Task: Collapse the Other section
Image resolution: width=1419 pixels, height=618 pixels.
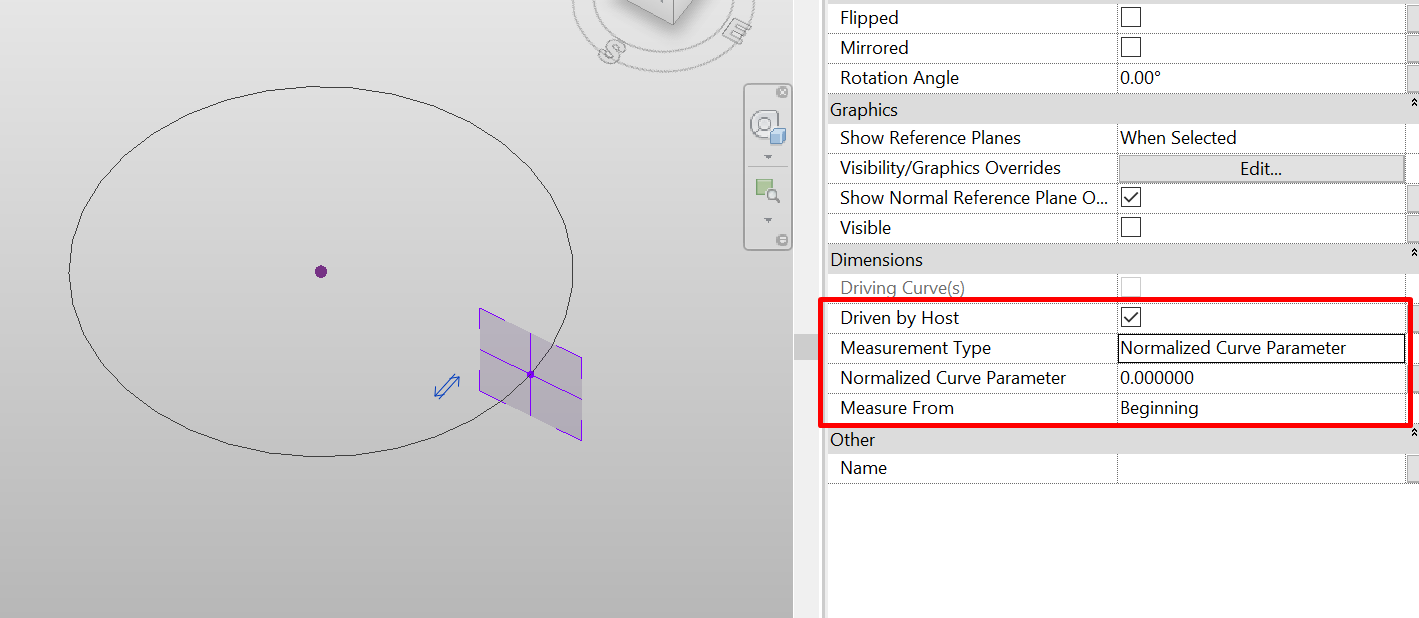Action: point(1413,433)
